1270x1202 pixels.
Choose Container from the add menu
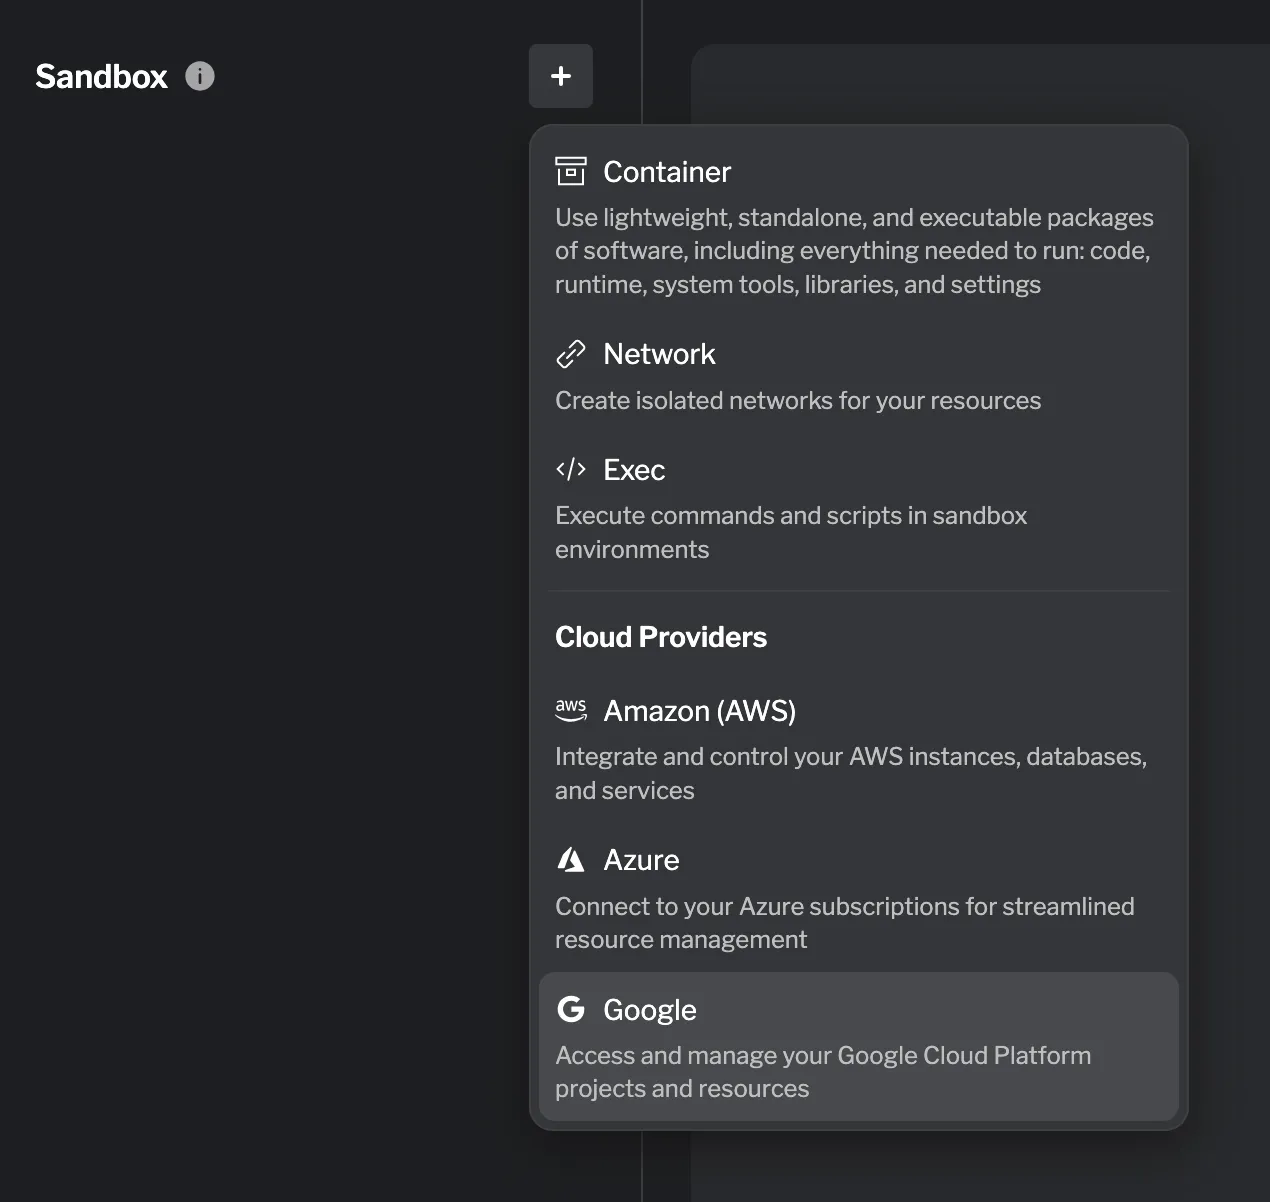(x=667, y=171)
